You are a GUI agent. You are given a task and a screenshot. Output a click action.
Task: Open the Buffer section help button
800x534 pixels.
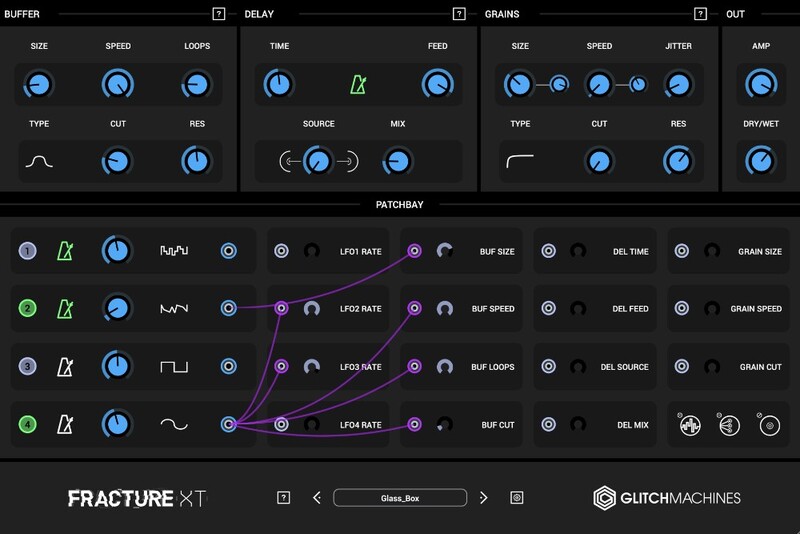(218, 14)
